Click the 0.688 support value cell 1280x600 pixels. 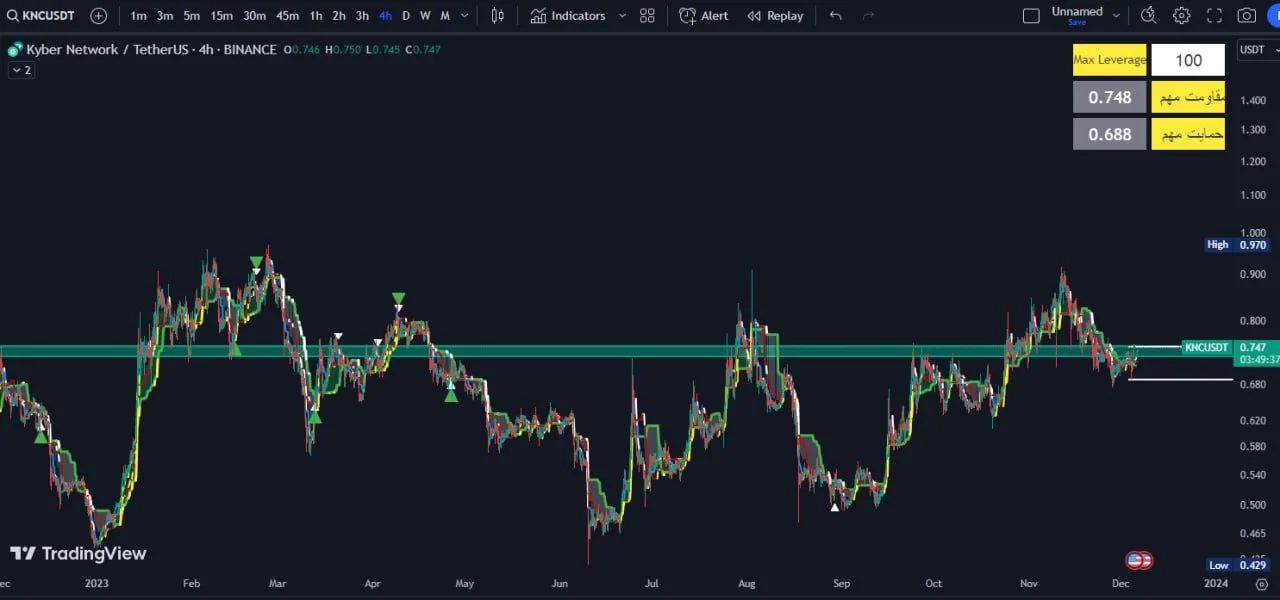[1109, 134]
